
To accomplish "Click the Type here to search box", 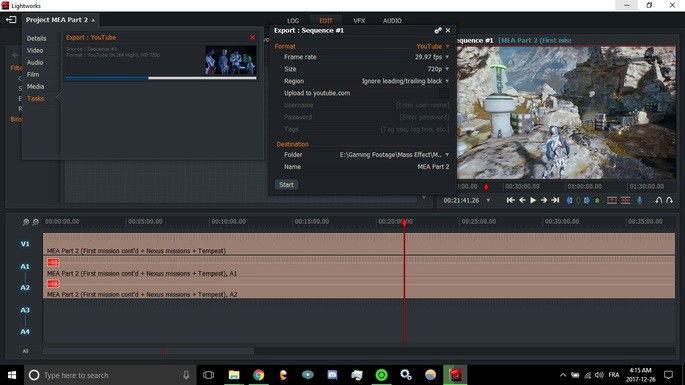I will coord(111,375).
